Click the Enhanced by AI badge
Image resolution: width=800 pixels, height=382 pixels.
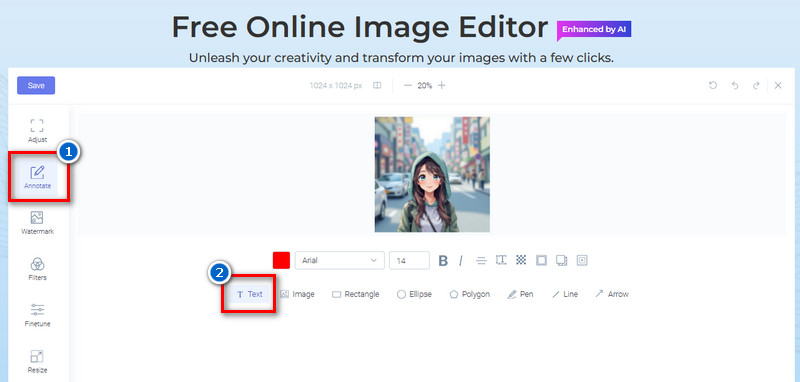[594, 30]
